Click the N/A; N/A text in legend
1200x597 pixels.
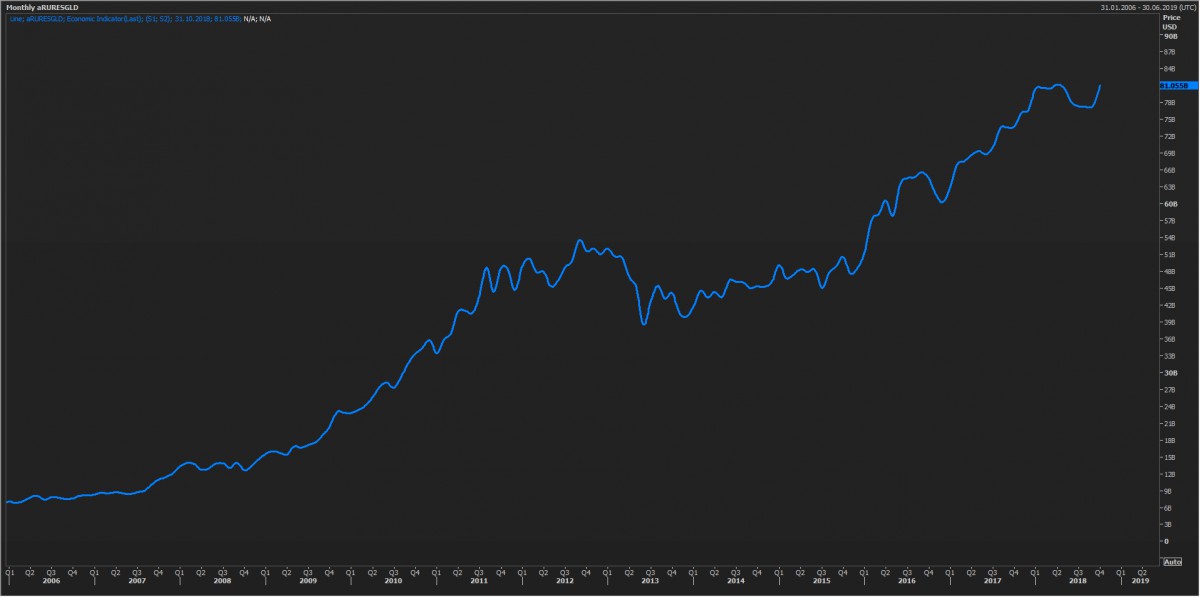[x=257, y=19]
